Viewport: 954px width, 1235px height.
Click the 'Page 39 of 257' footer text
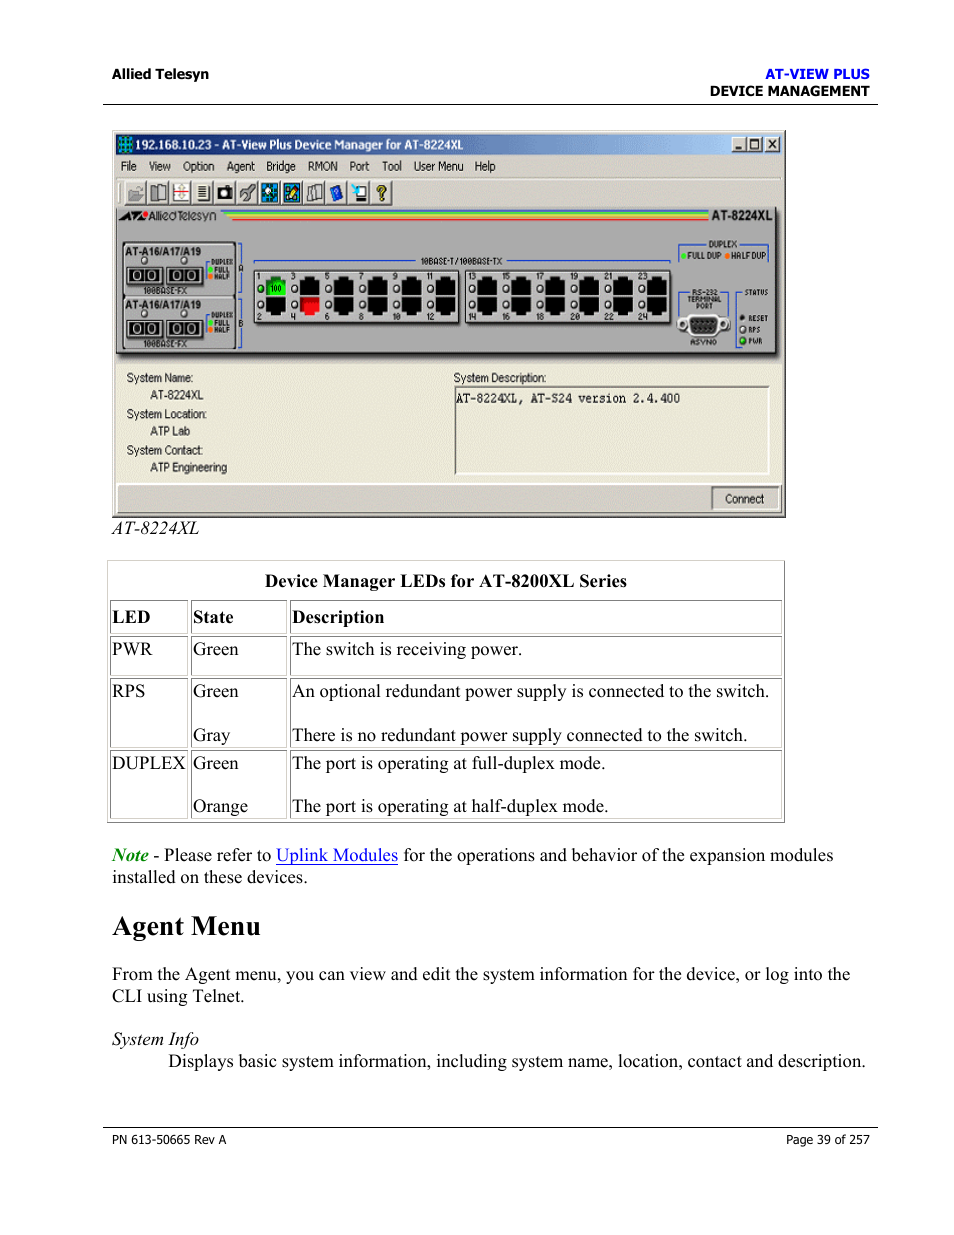[x=828, y=1140]
